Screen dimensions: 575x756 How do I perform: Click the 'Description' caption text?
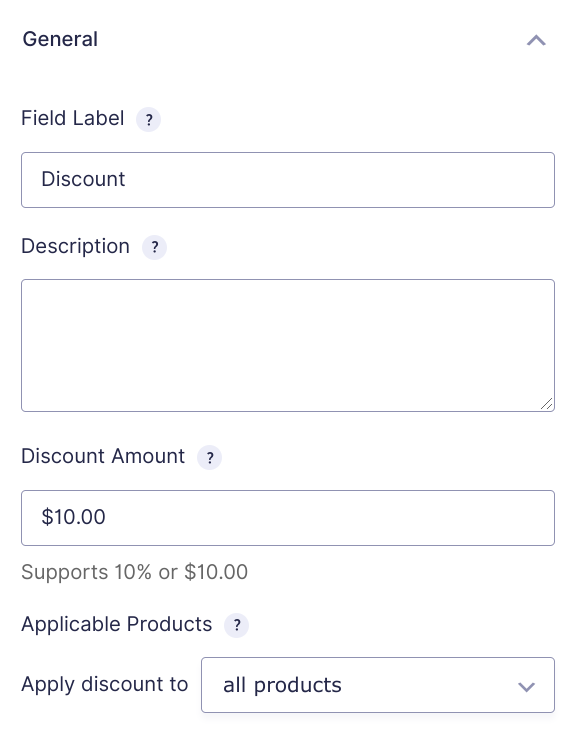point(76,246)
